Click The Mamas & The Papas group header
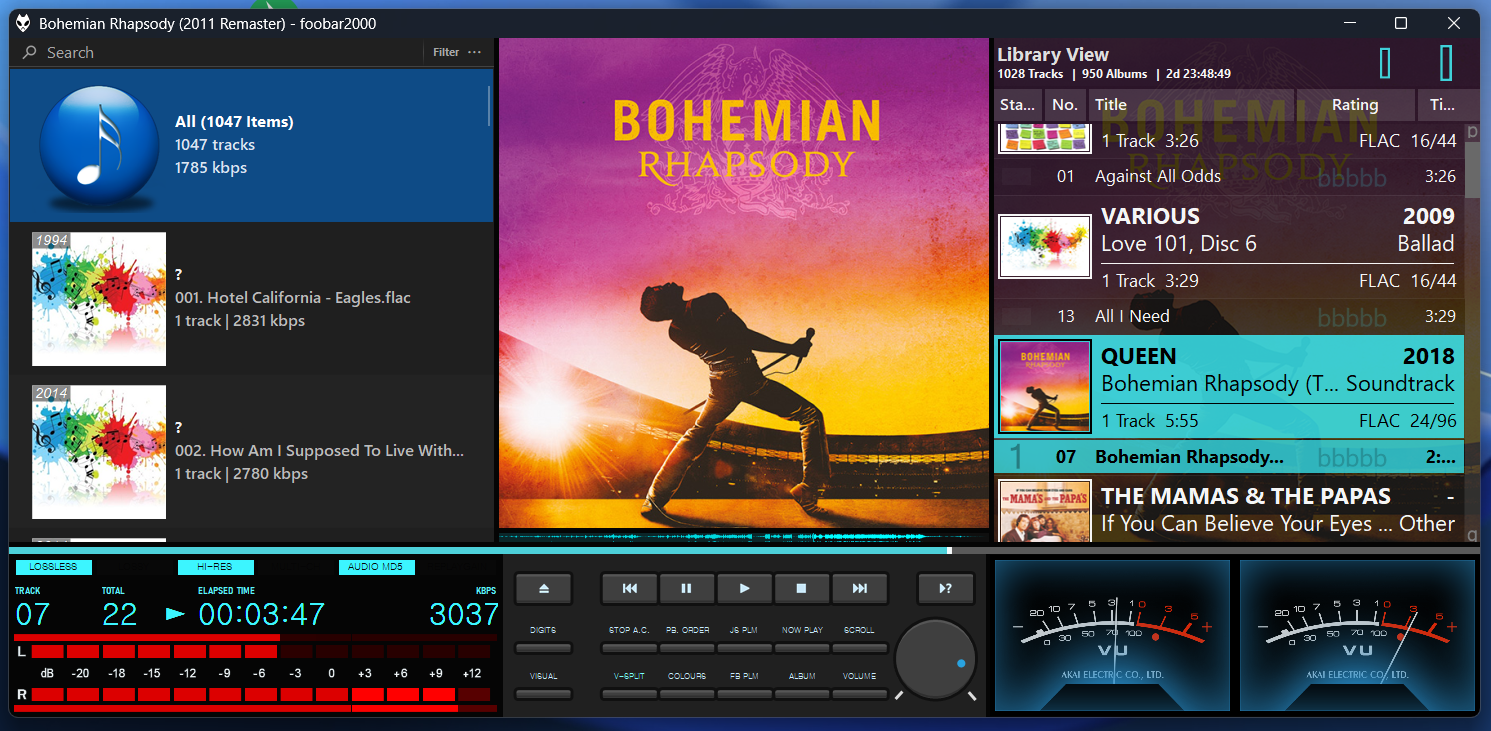Image resolution: width=1491 pixels, height=731 pixels. pos(1229,510)
